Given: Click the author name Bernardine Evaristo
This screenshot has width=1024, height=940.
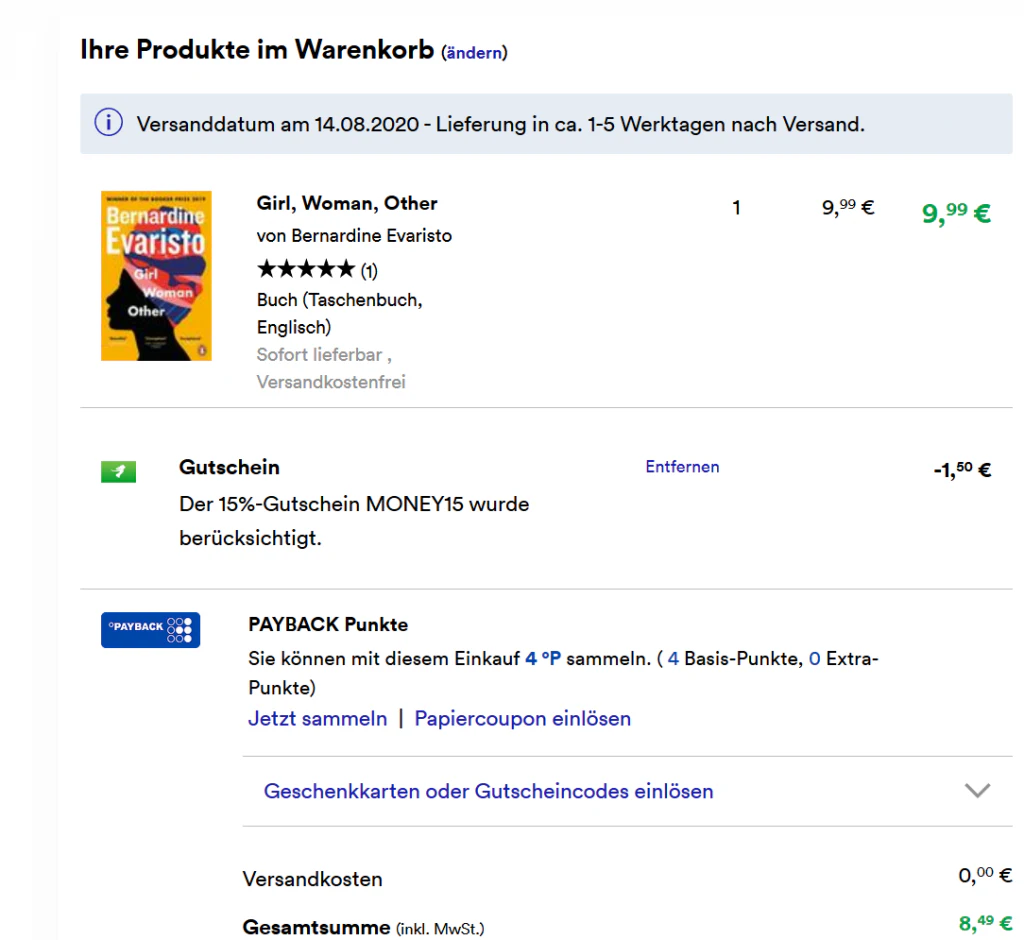Looking at the screenshot, I should coord(371,235).
